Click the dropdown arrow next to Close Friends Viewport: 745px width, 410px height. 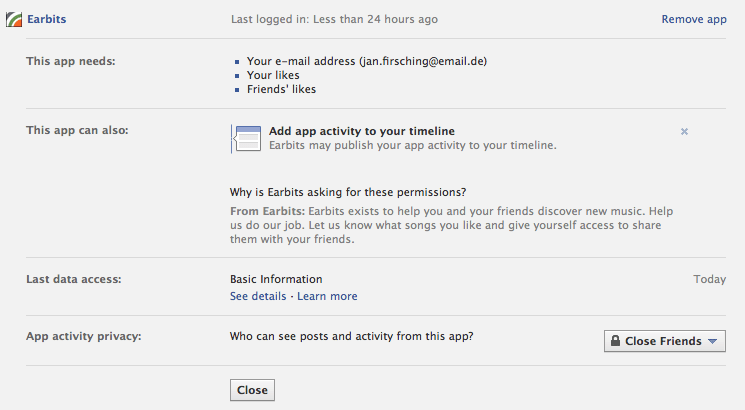point(712,341)
